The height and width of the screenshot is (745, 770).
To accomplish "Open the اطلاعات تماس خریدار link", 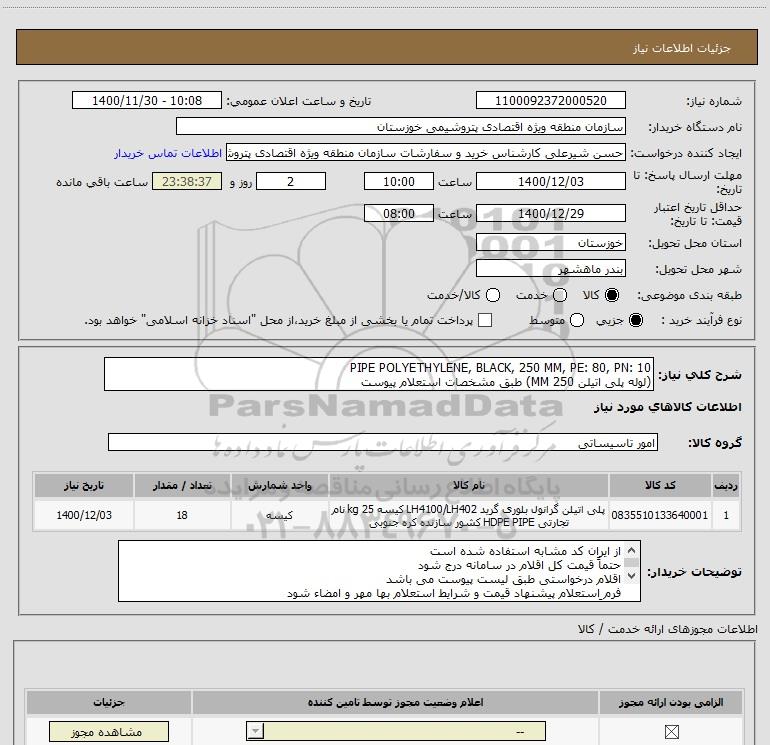I will coord(168,153).
